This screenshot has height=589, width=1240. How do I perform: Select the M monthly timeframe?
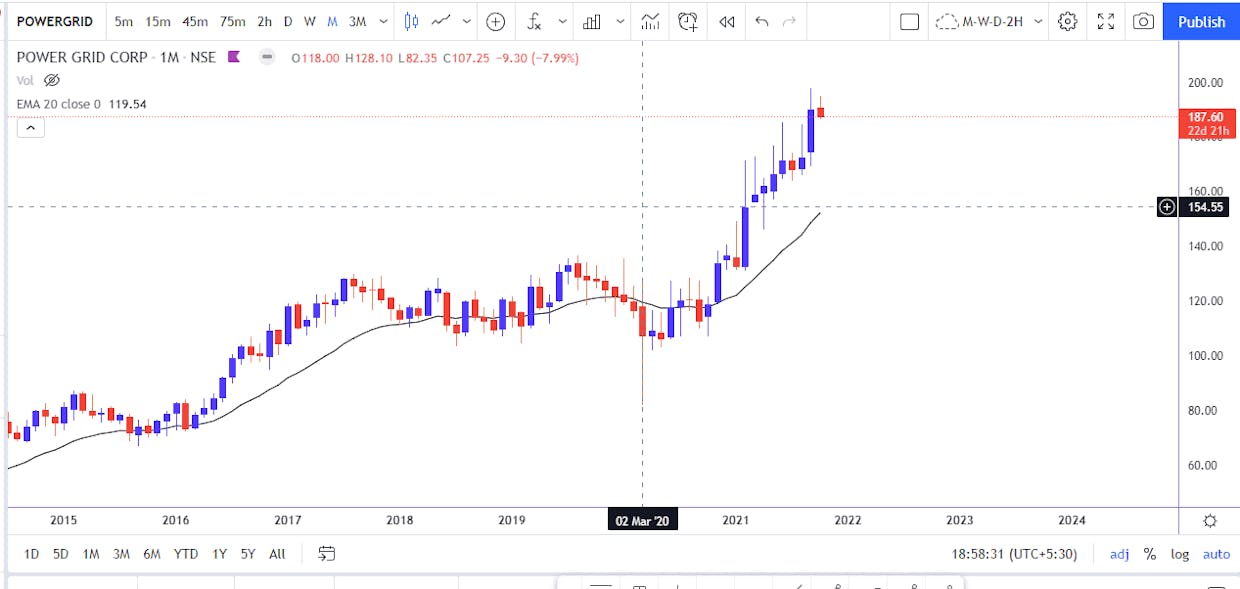click(x=332, y=21)
